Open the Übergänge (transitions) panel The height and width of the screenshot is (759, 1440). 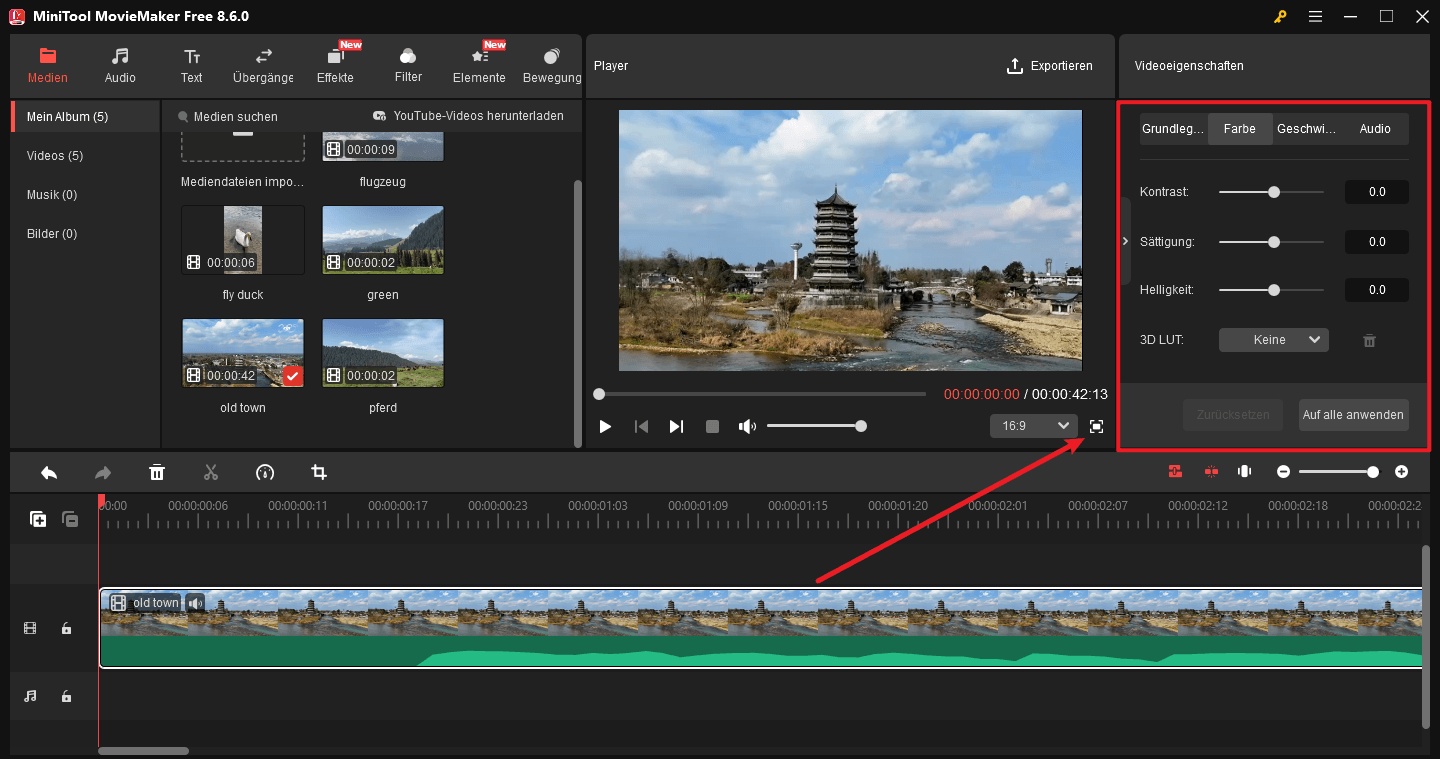(x=262, y=64)
